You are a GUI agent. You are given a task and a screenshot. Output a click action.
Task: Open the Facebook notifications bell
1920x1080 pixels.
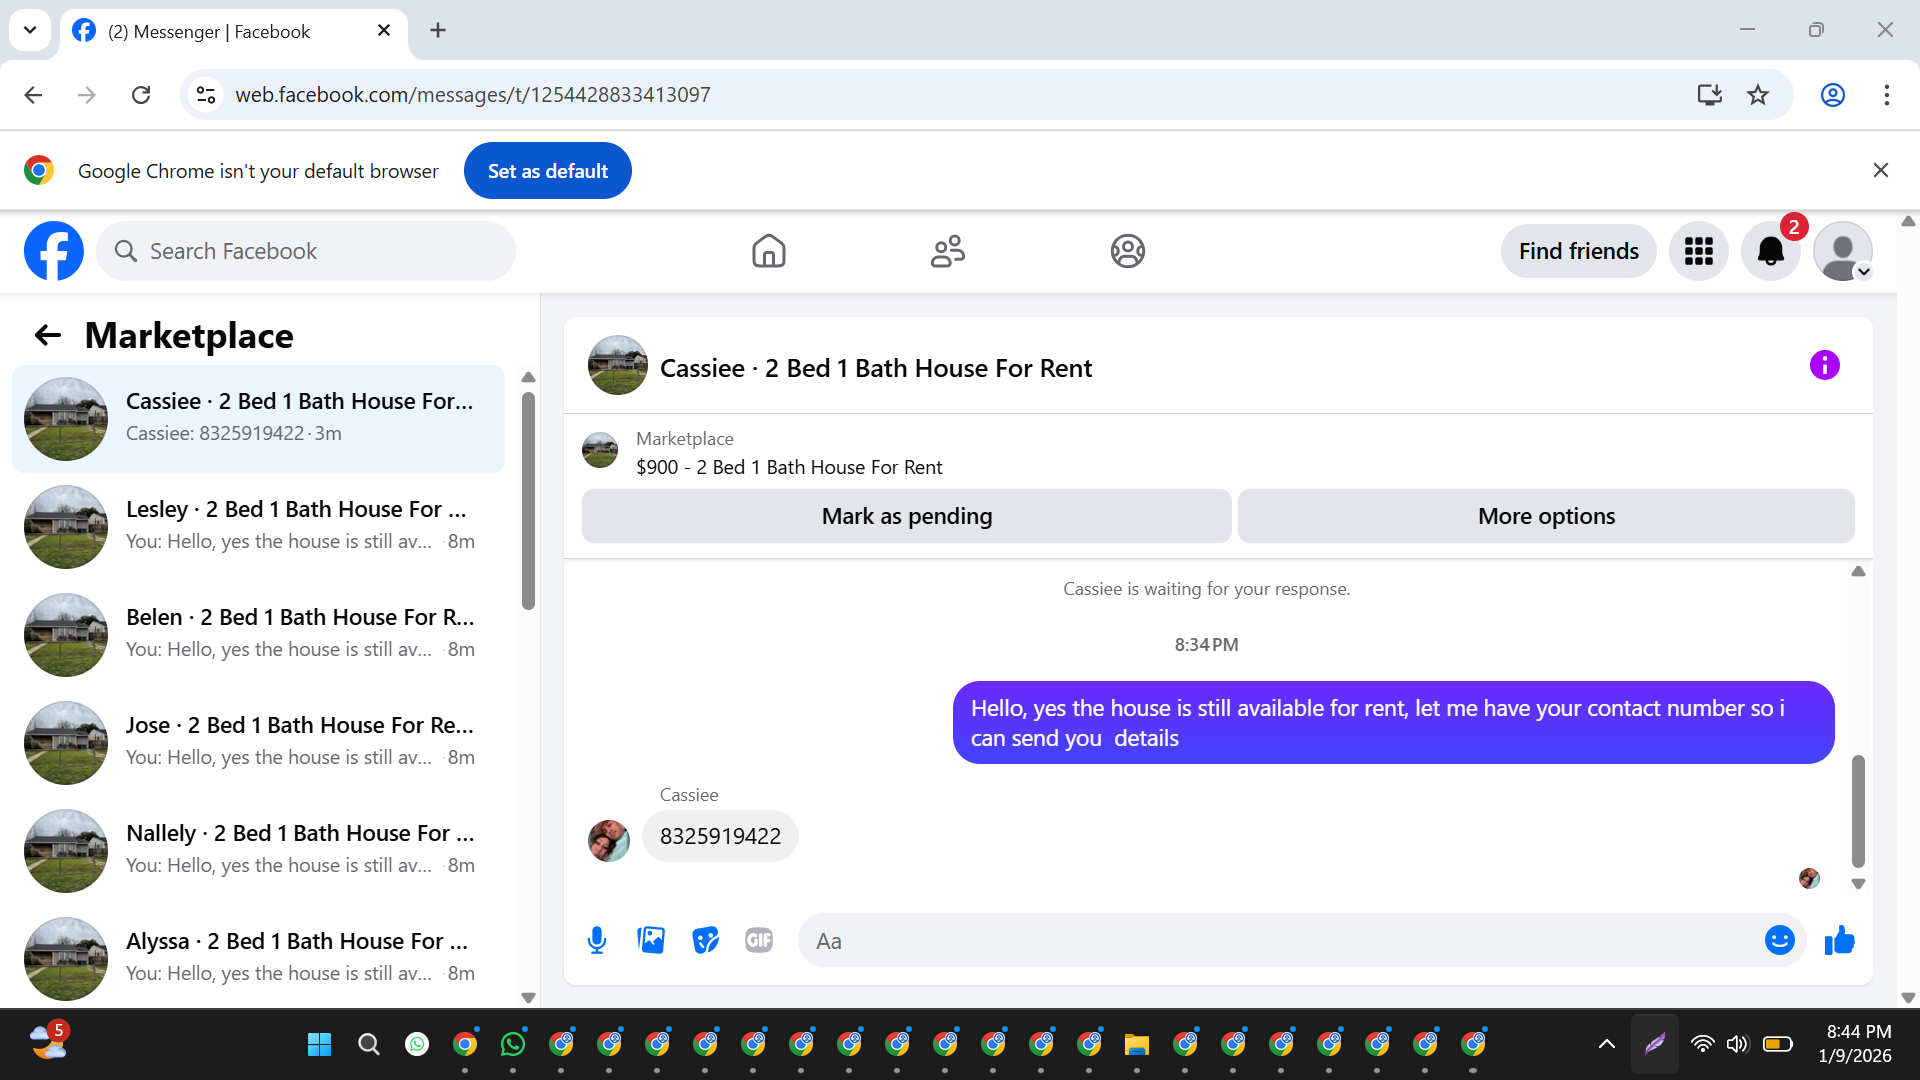tap(1770, 251)
